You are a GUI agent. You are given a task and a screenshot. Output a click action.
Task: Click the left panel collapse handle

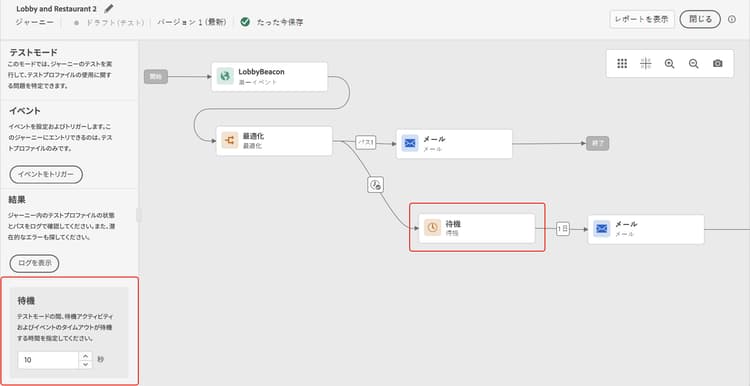(x=139, y=215)
